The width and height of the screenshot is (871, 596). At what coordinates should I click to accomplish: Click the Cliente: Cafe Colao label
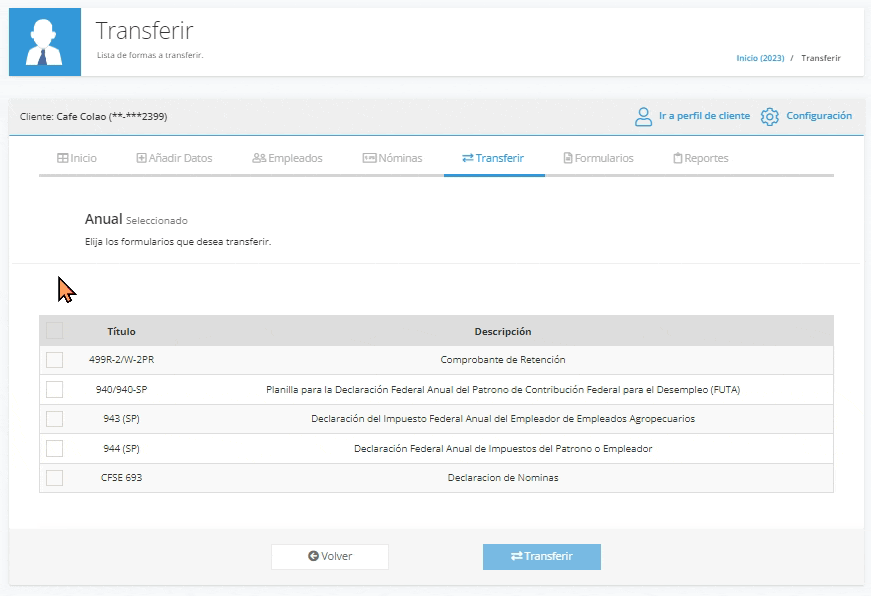pyautogui.click(x=93, y=117)
